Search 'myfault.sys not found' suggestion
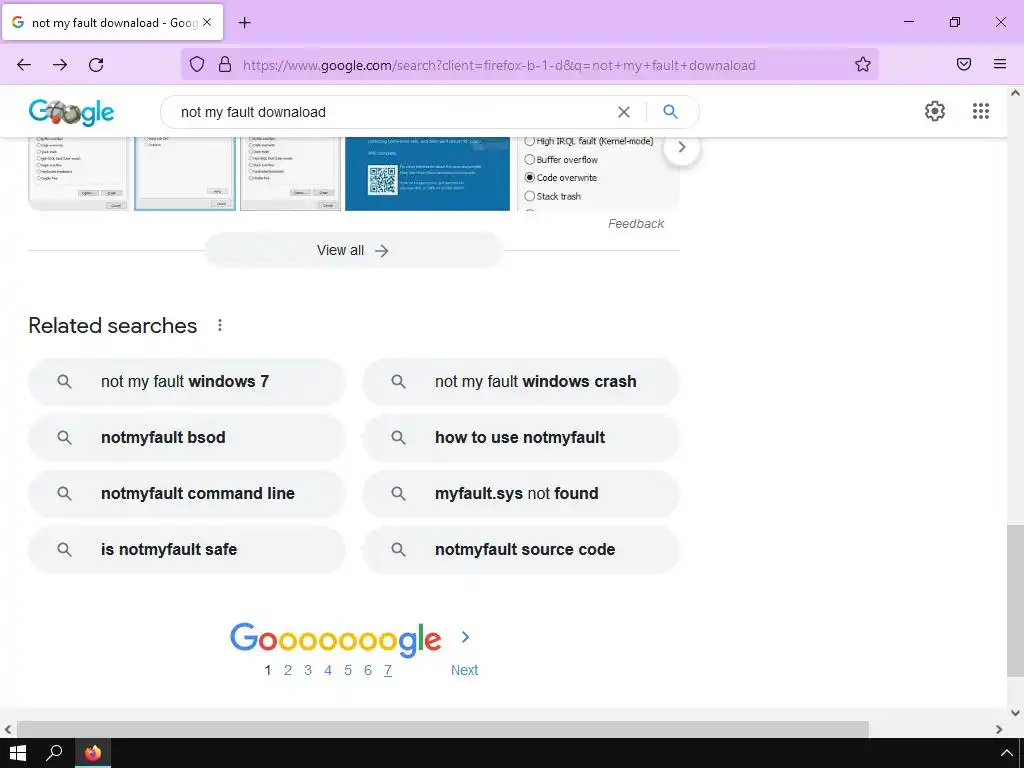The width and height of the screenshot is (1024, 768). [x=520, y=493]
